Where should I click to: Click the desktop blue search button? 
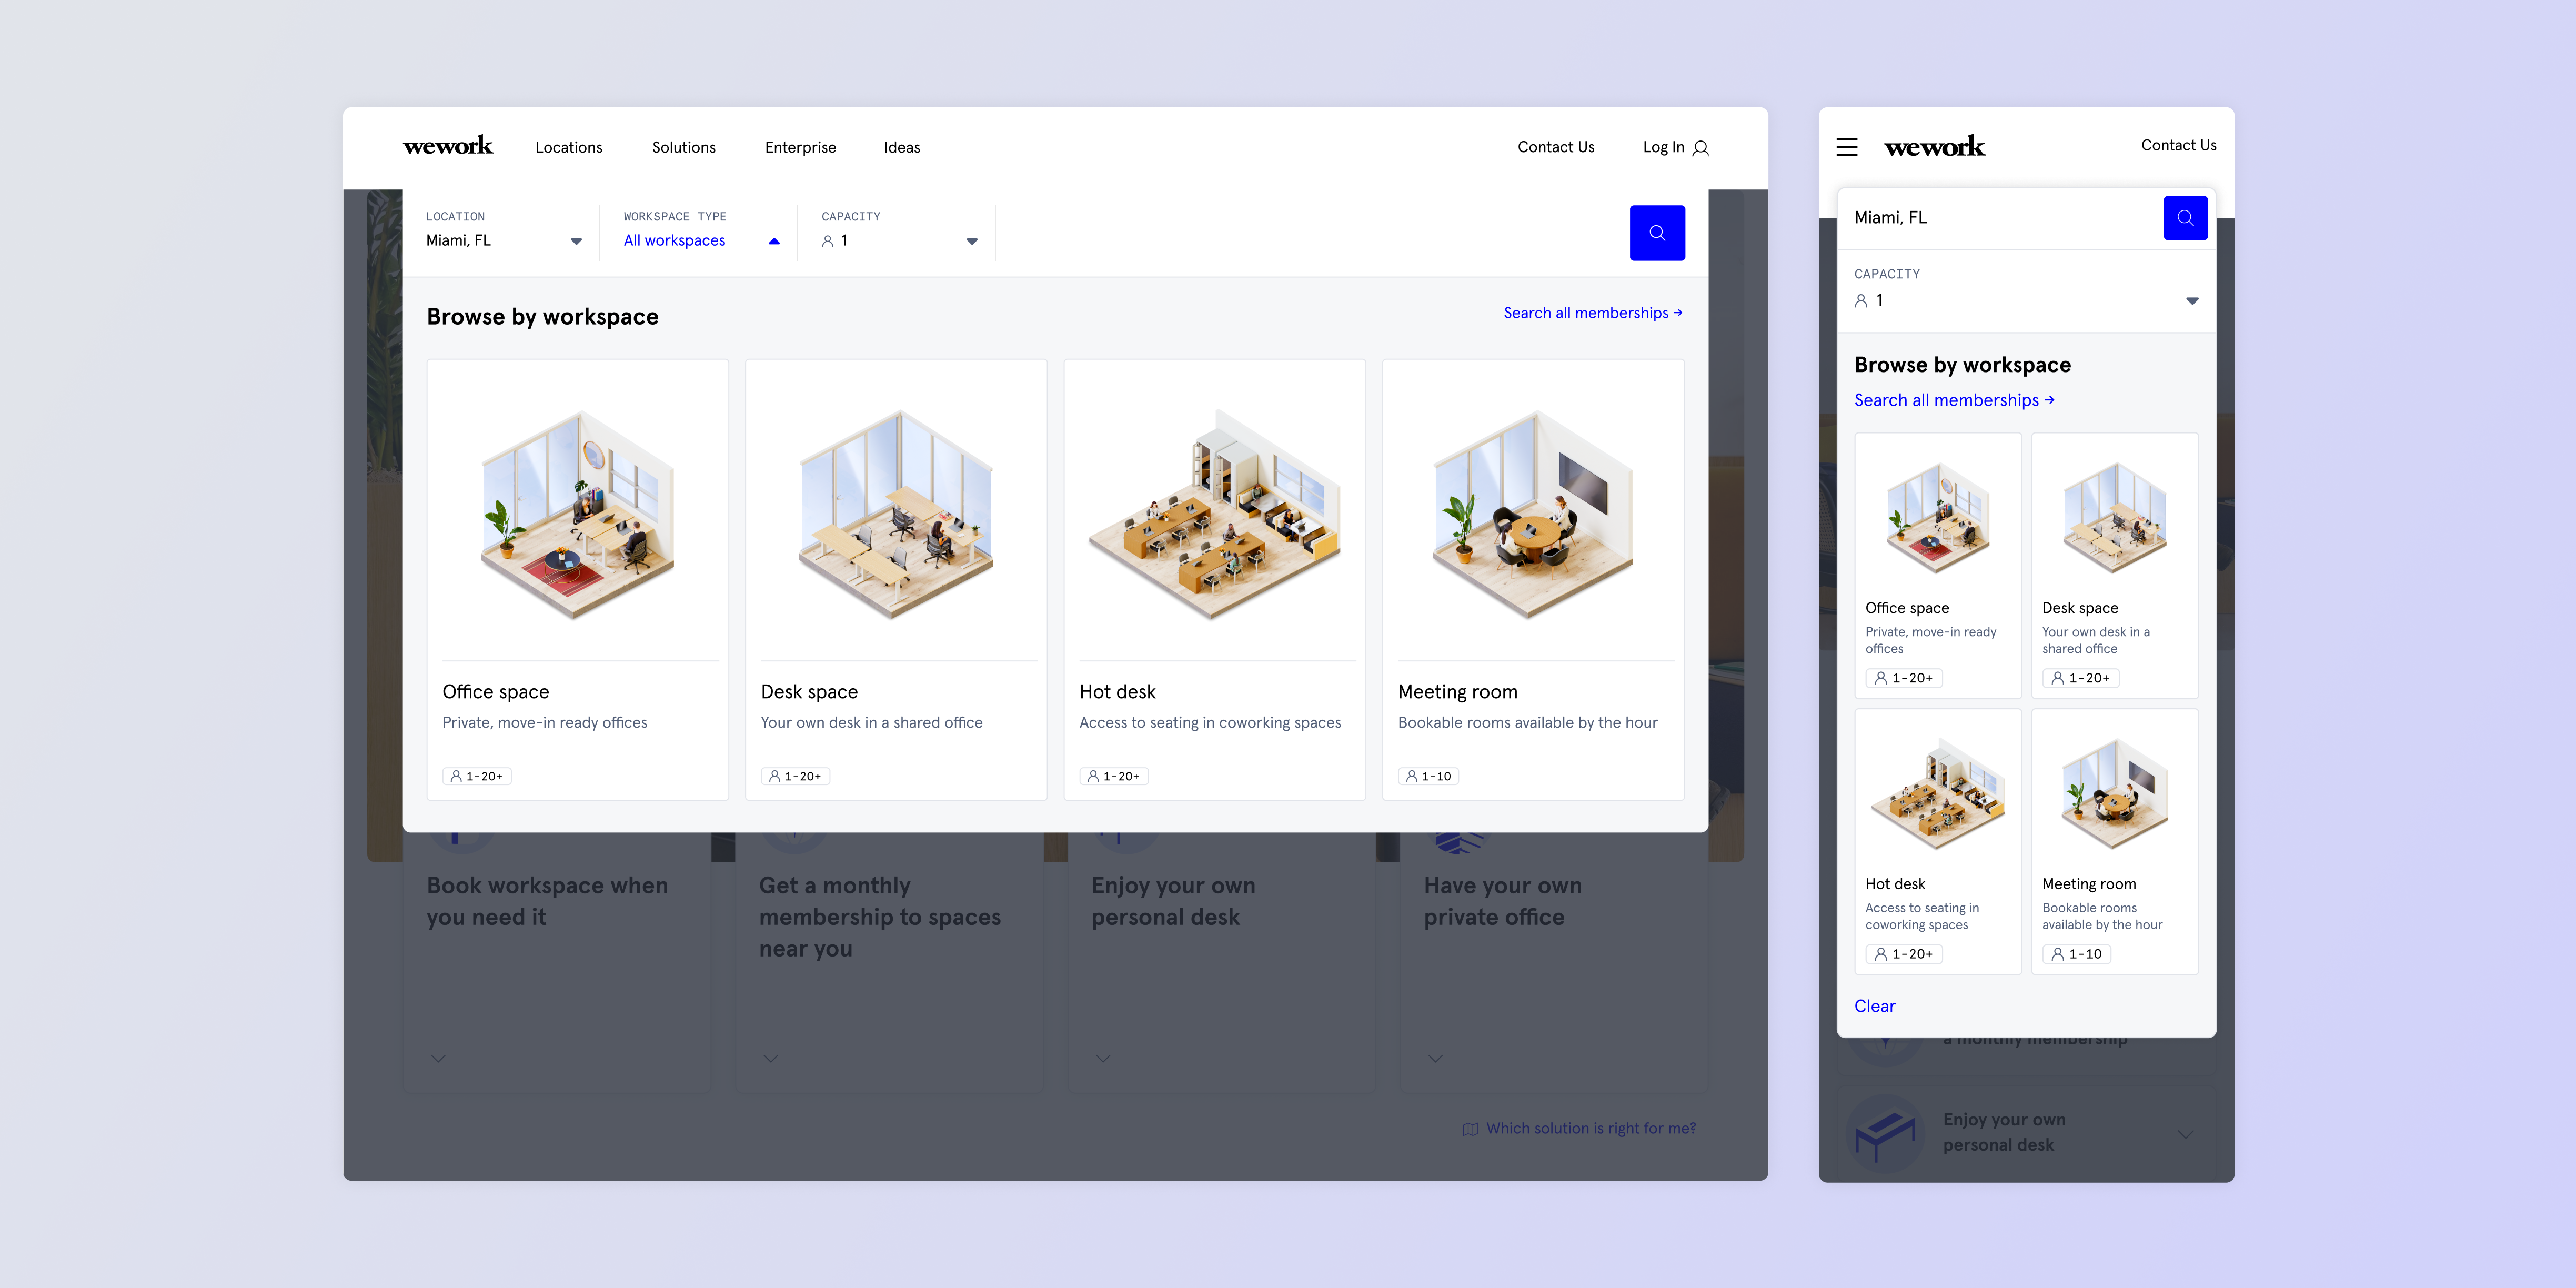tap(1656, 233)
